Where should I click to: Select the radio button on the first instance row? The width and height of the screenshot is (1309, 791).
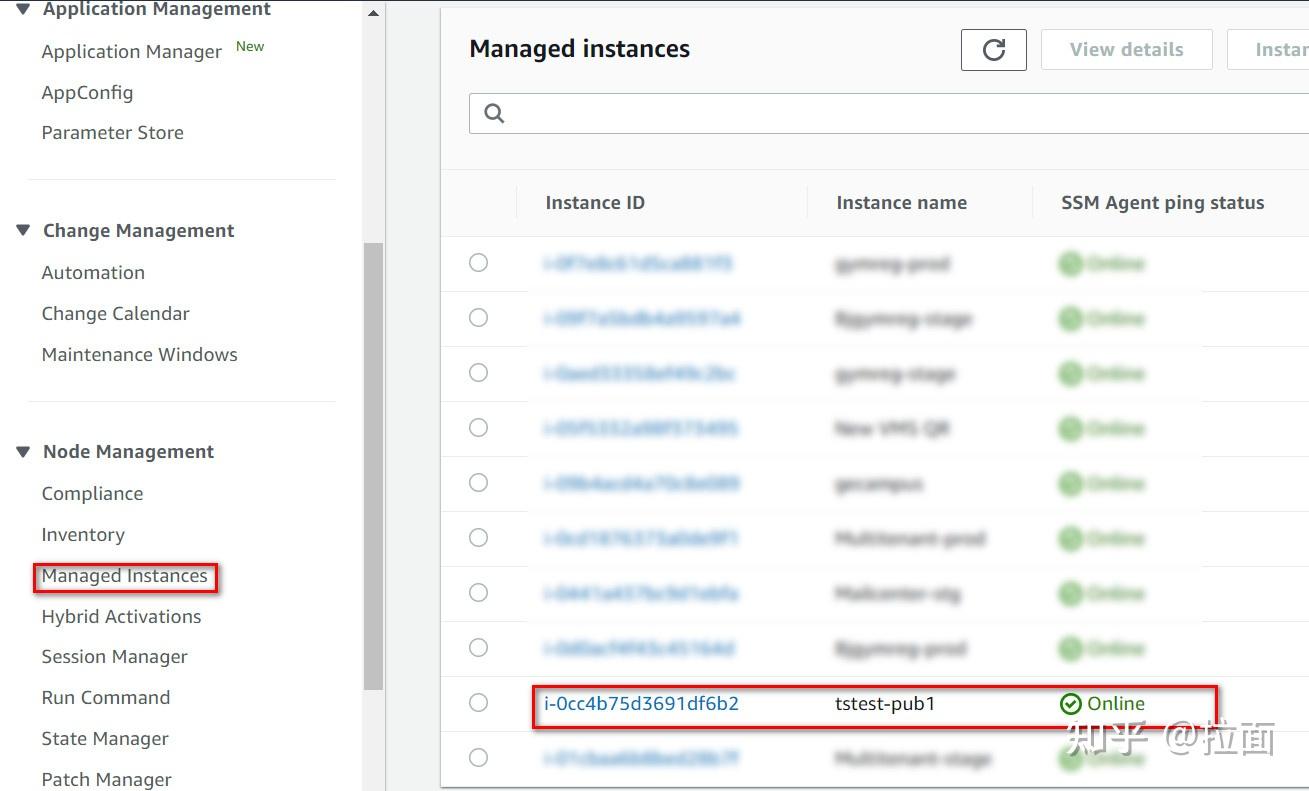click(478, 263)
